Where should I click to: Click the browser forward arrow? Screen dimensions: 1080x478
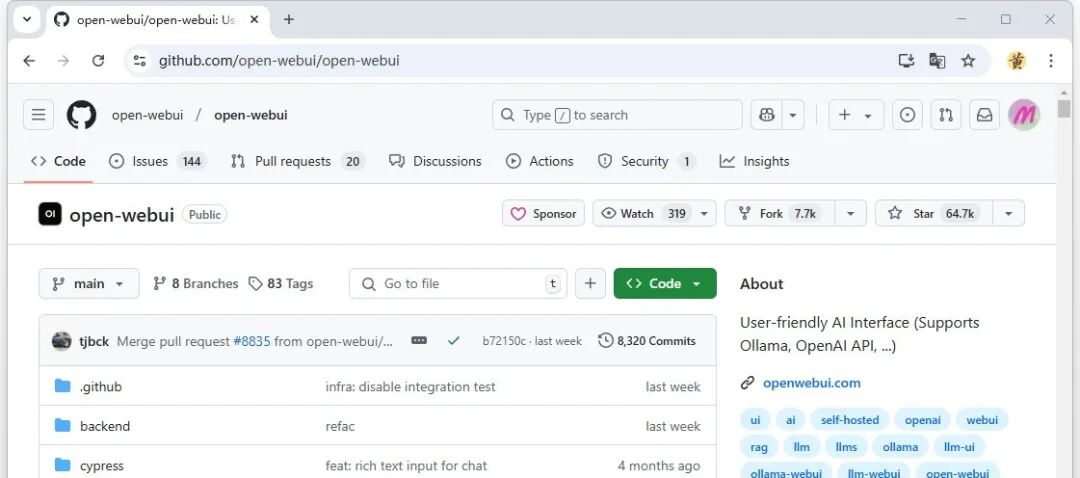click(63, 61)
